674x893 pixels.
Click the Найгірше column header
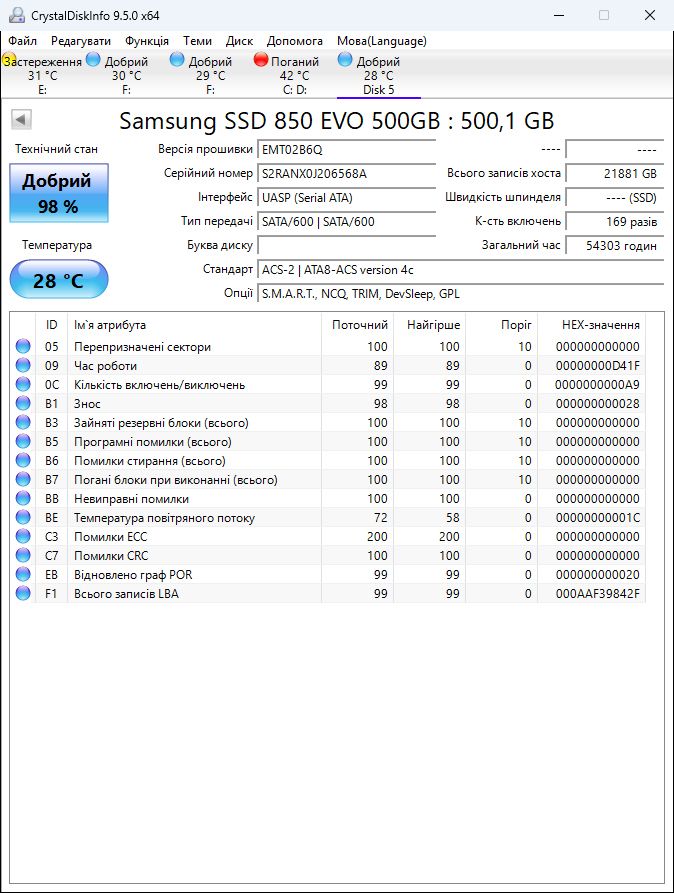(x=430, y=325)
